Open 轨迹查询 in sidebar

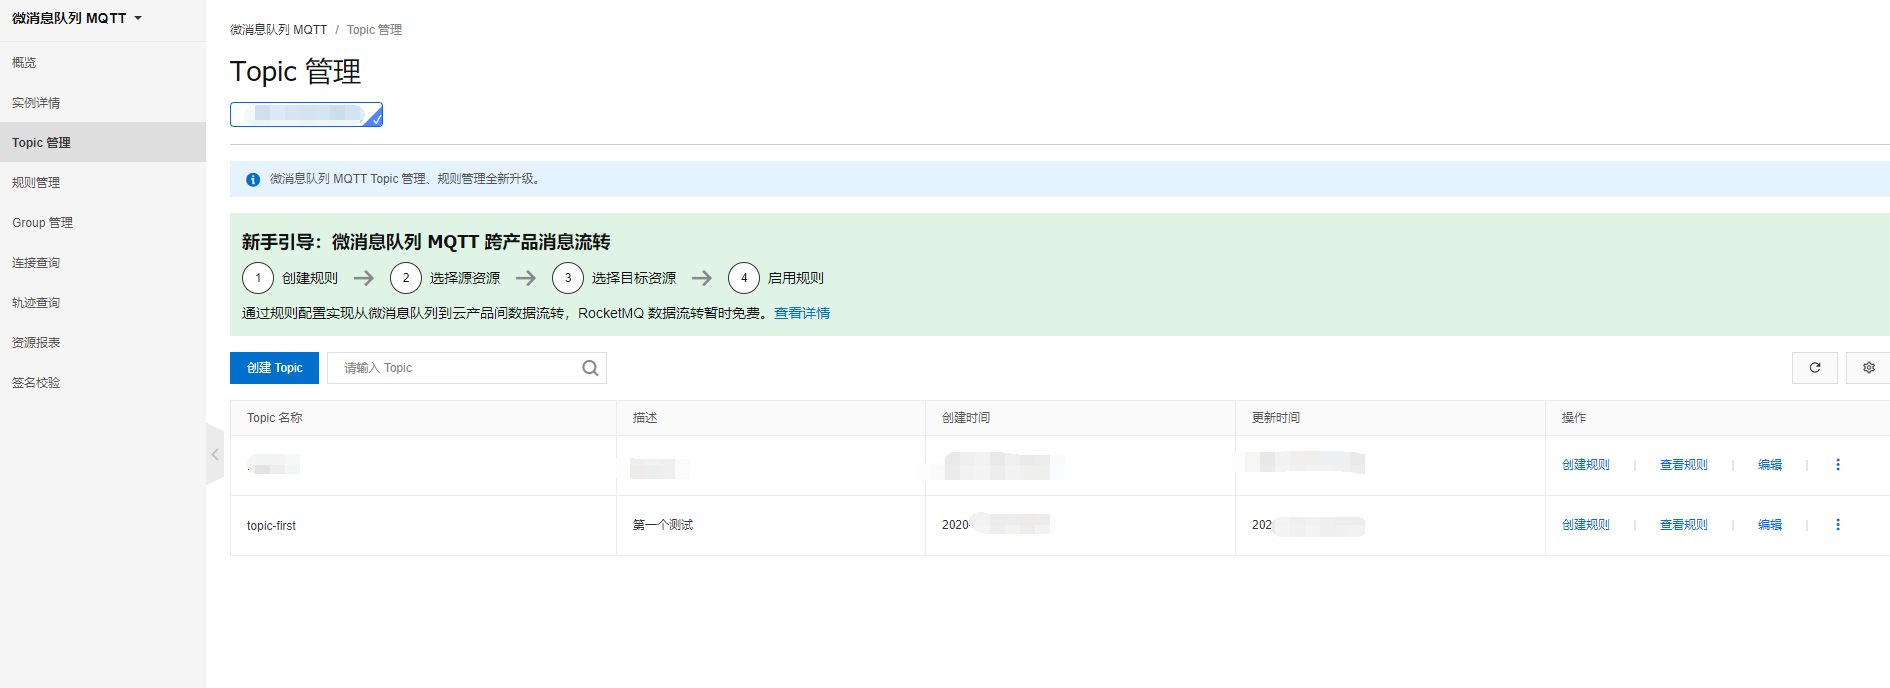click(x=36, y=302)
